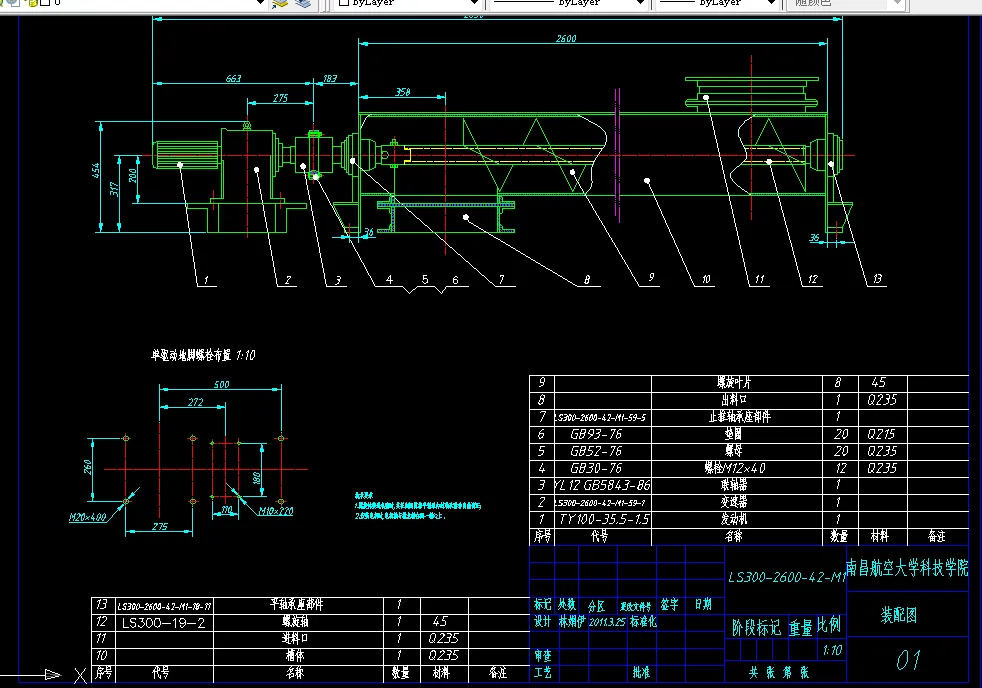Open the plot style control dropdown
982x688 pixels.
897,3
